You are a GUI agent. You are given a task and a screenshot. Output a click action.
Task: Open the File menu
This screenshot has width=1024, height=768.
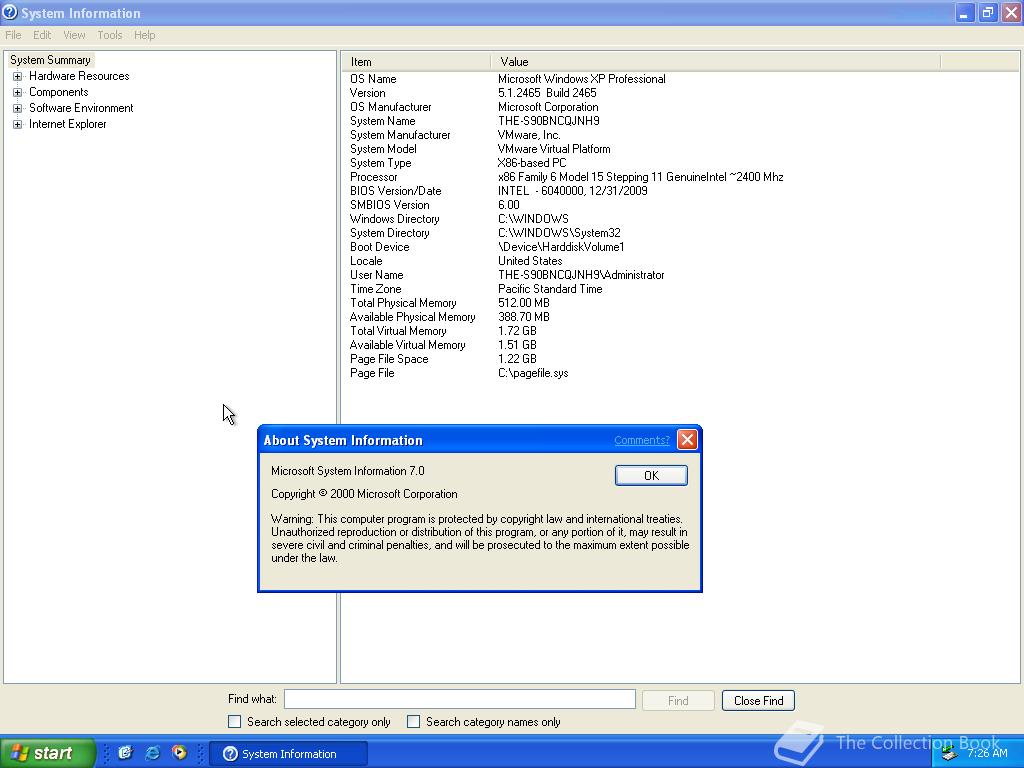click(13, 35)
